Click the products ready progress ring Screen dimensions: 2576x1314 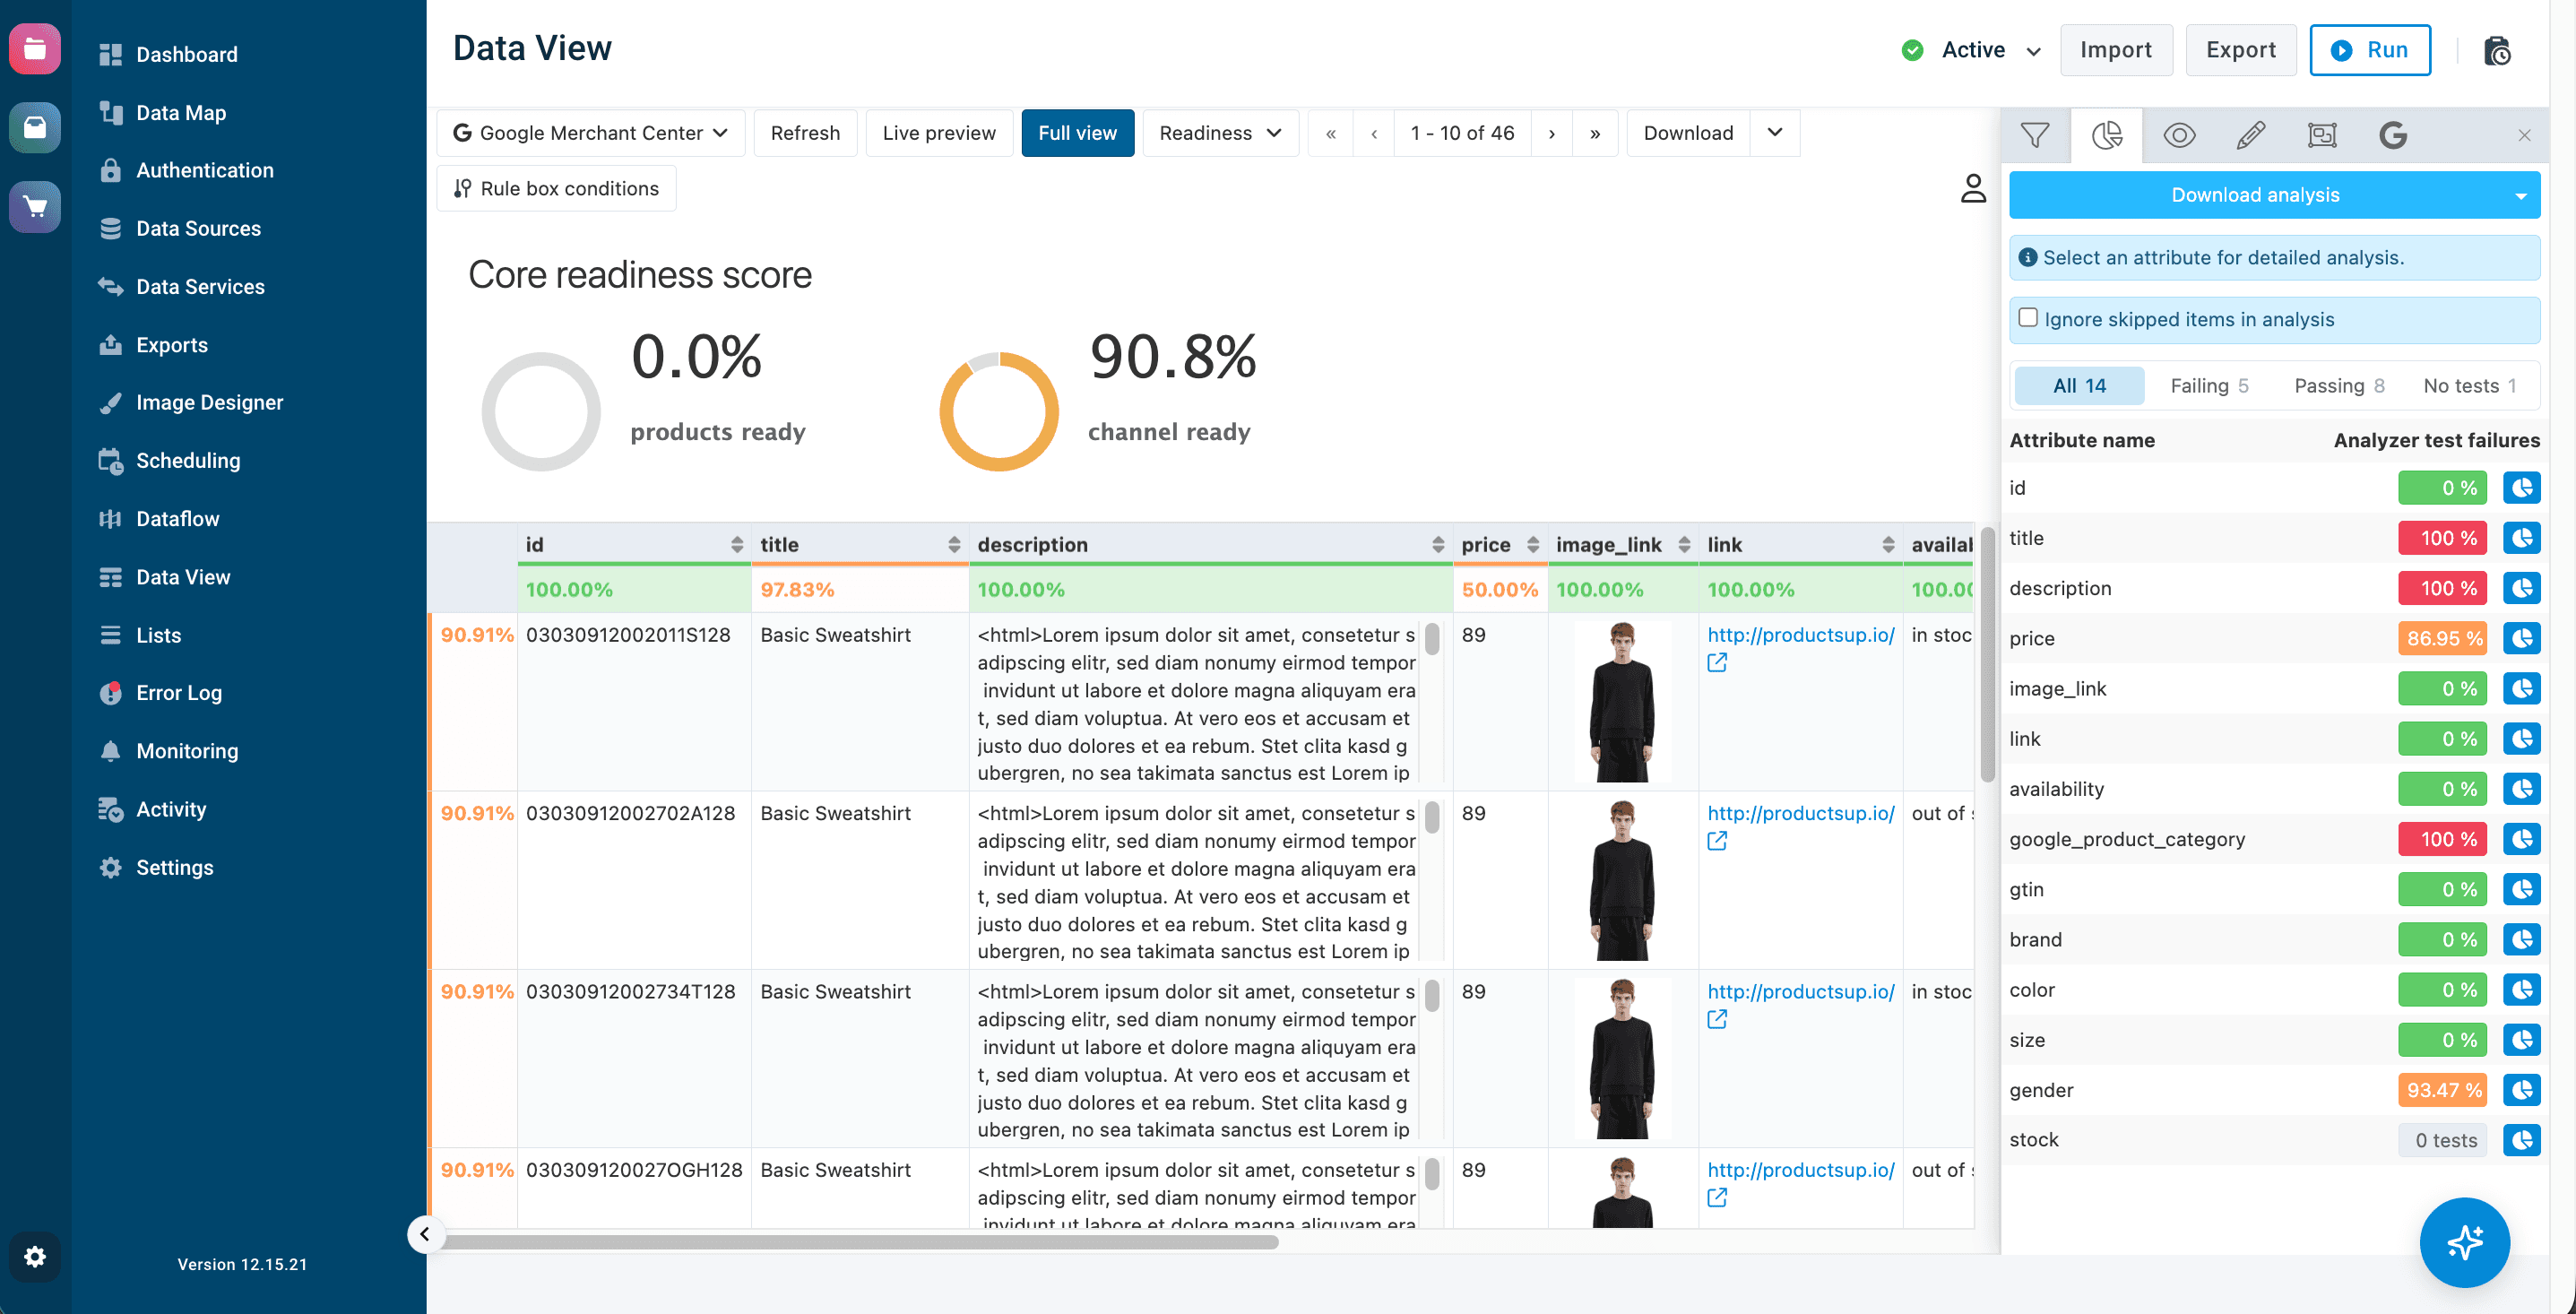(x=540, y=411)
